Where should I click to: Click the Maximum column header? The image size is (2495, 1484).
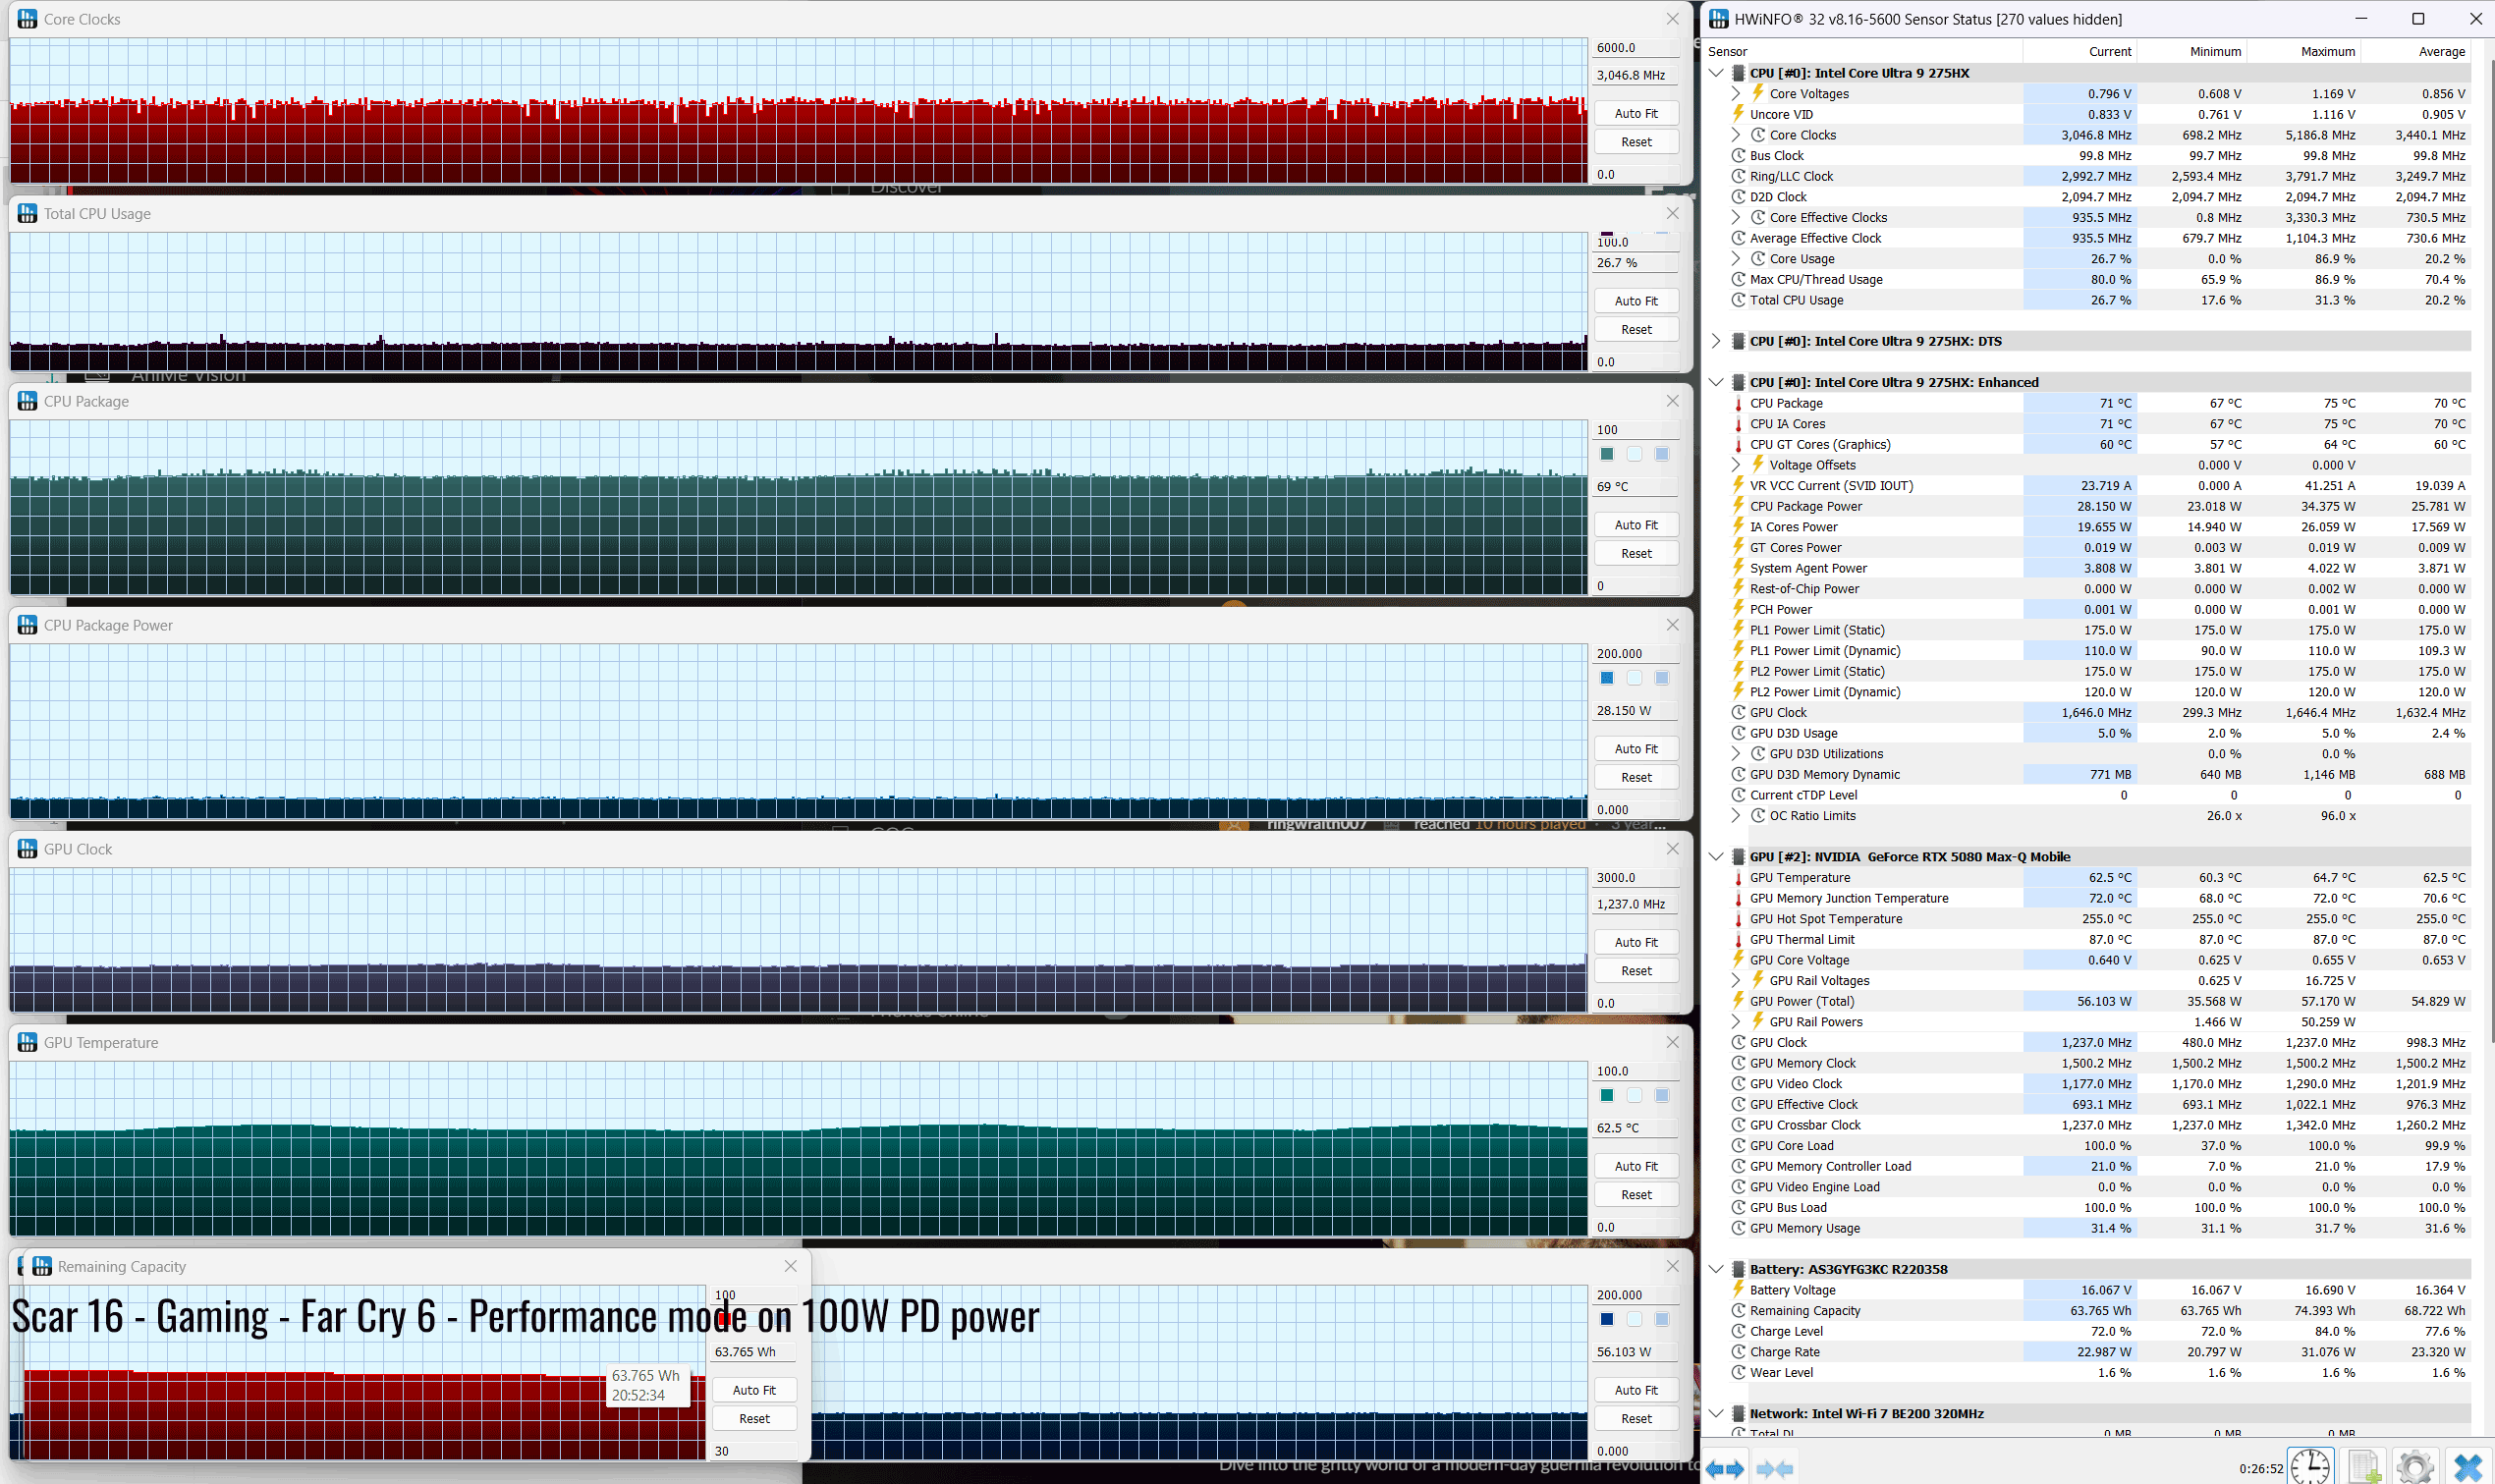click(x=2304, y=52)
